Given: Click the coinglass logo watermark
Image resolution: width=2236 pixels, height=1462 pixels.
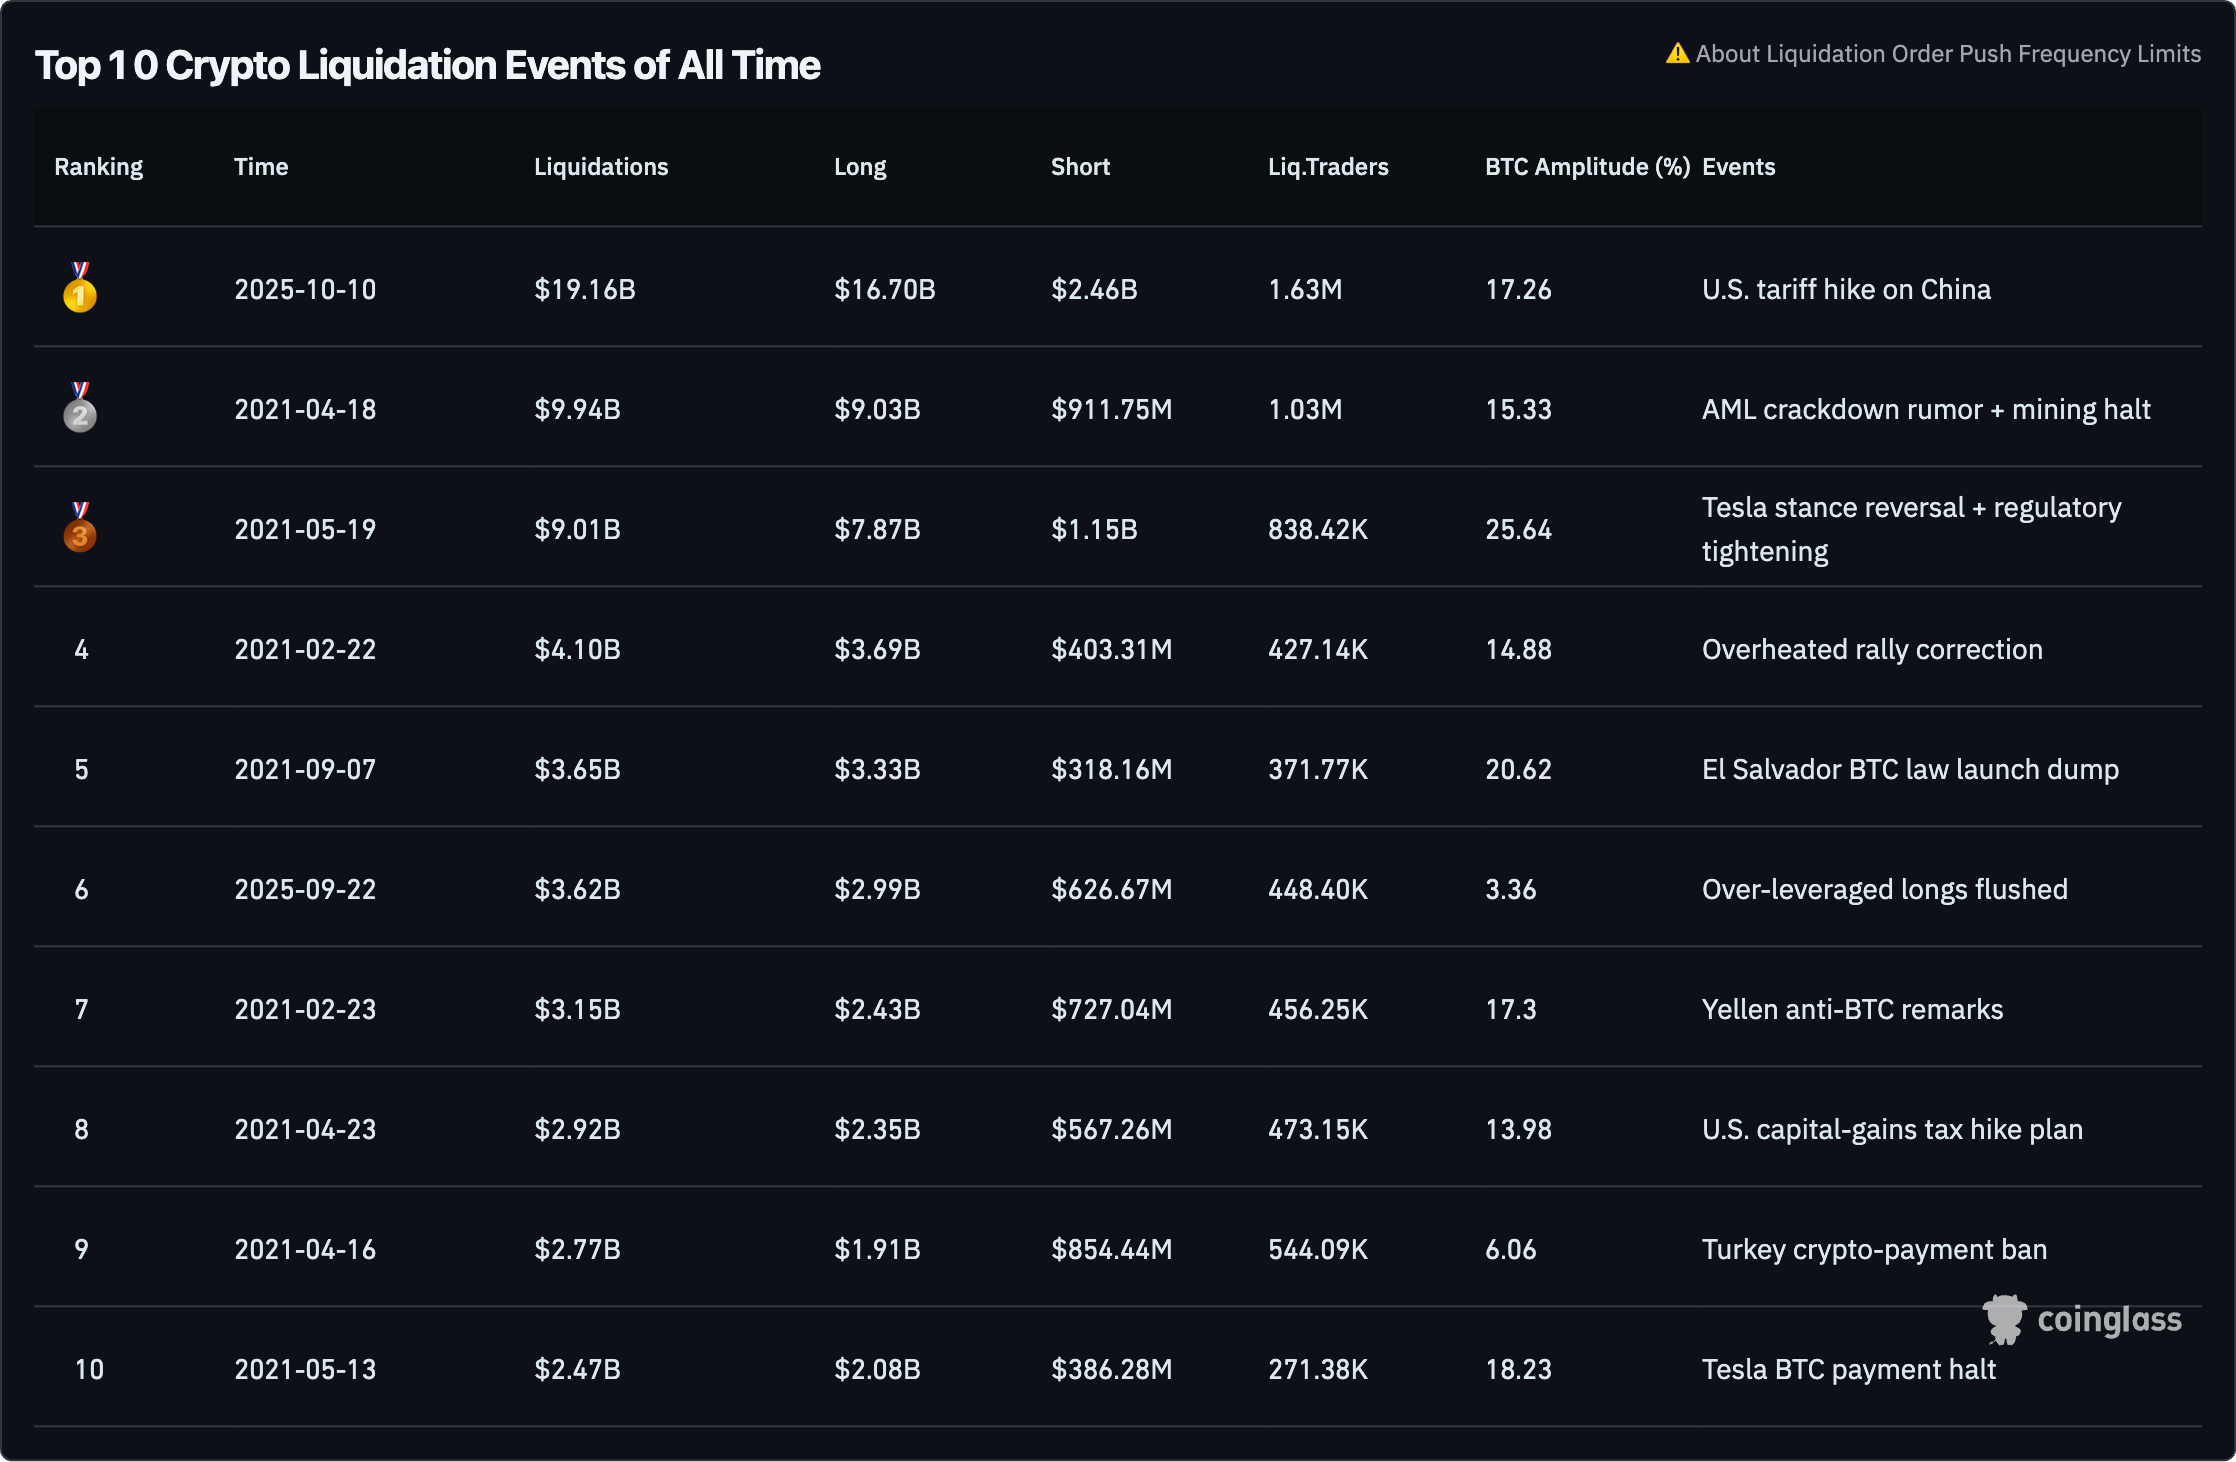Looking at the screenshot, I should click(2082, 1320).
